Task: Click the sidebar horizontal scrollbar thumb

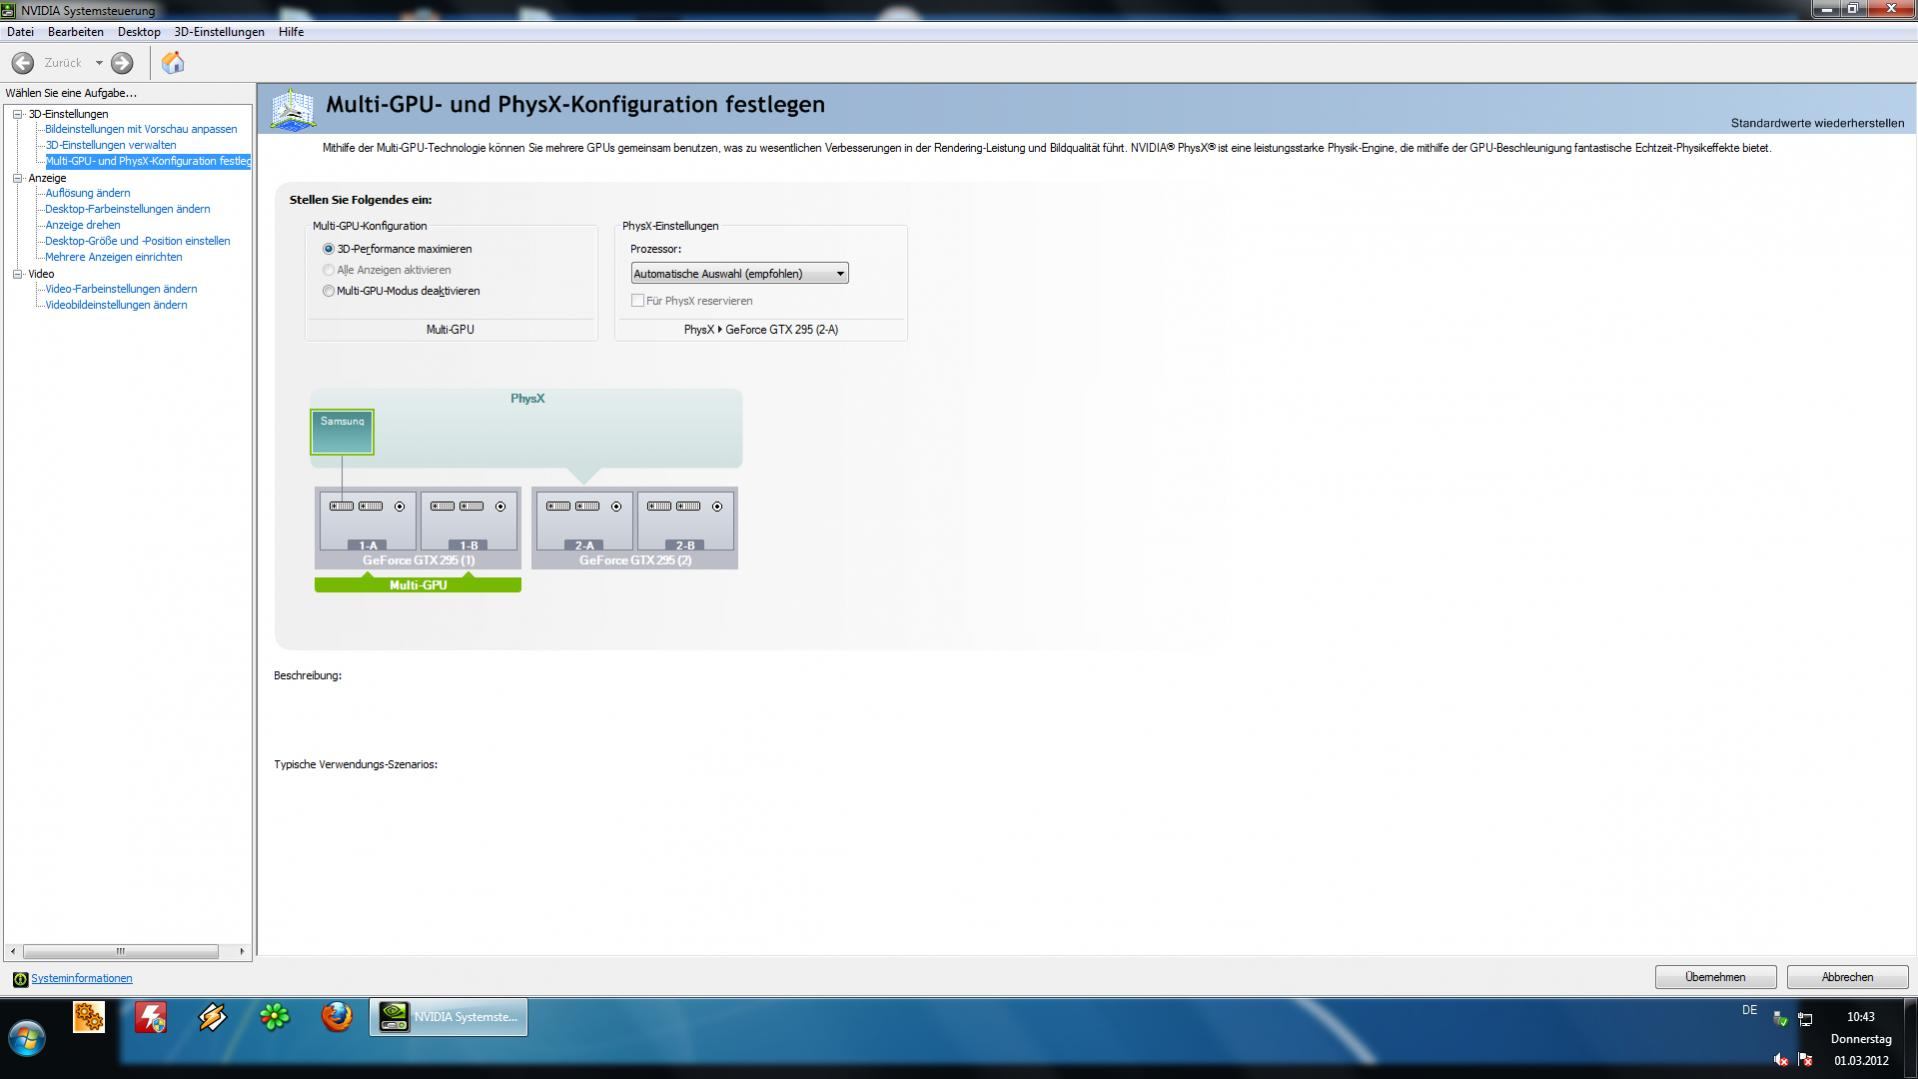Action: pos(120,951)
